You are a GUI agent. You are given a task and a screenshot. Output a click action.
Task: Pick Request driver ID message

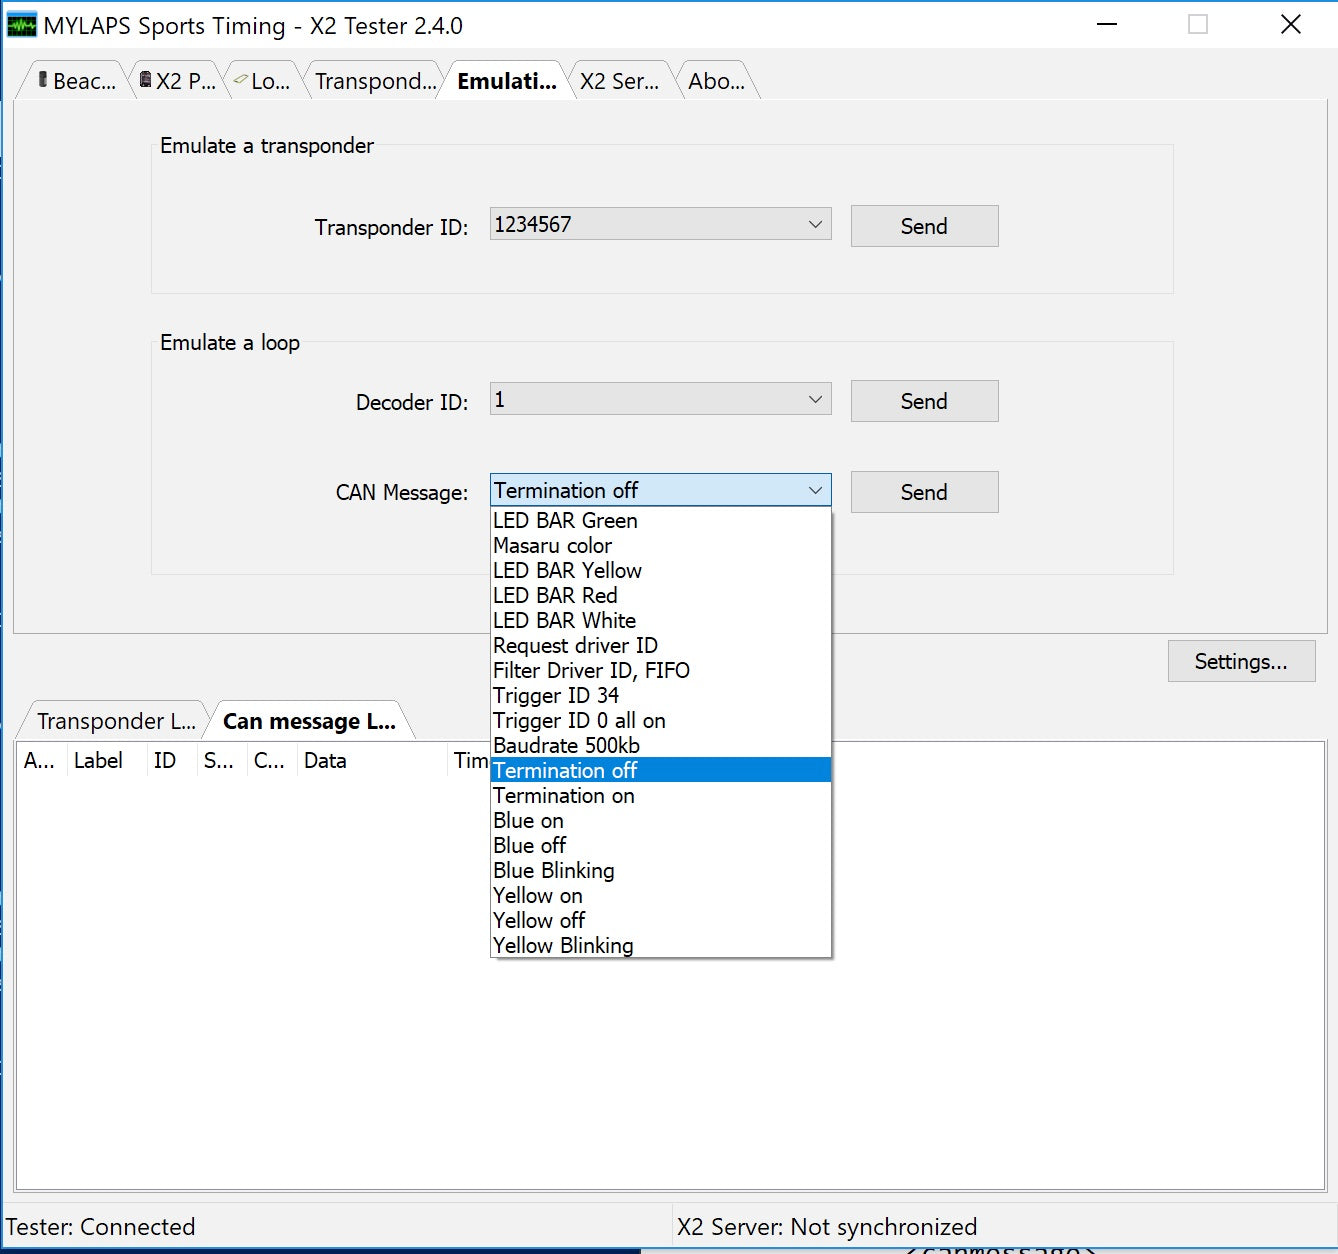pos(575,645)
